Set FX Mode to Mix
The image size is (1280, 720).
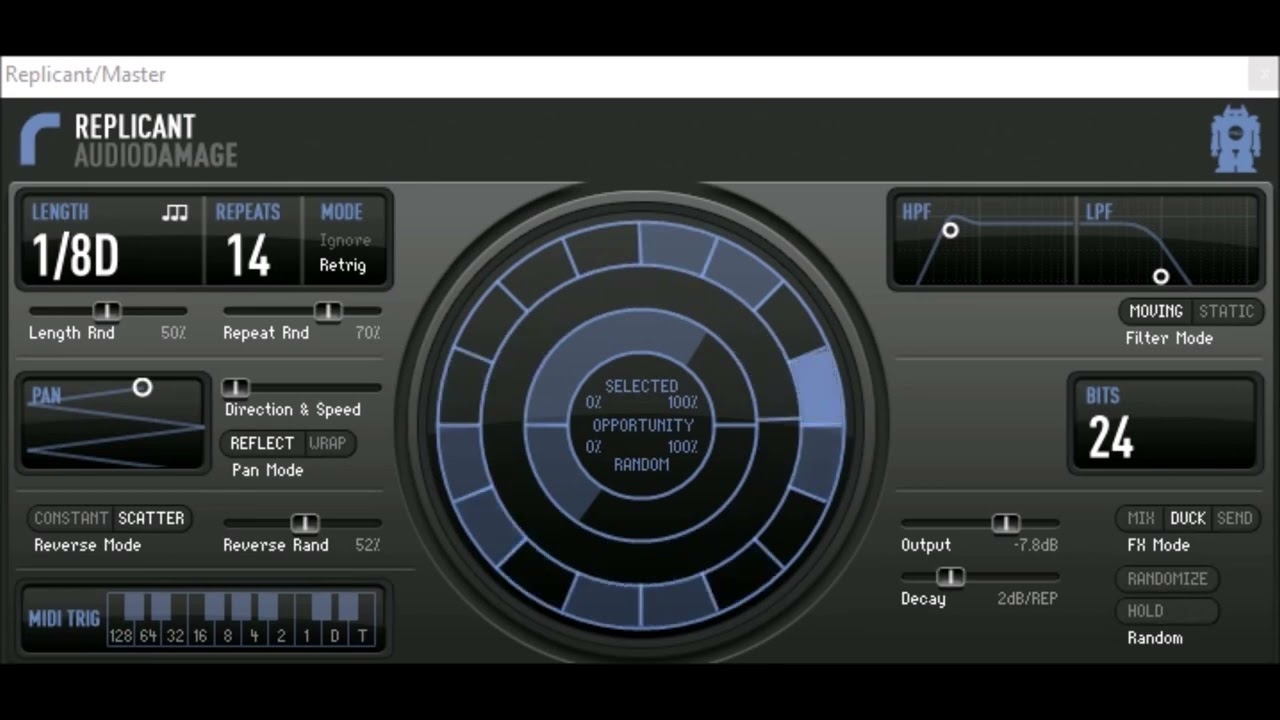(x=1141, y=518)
